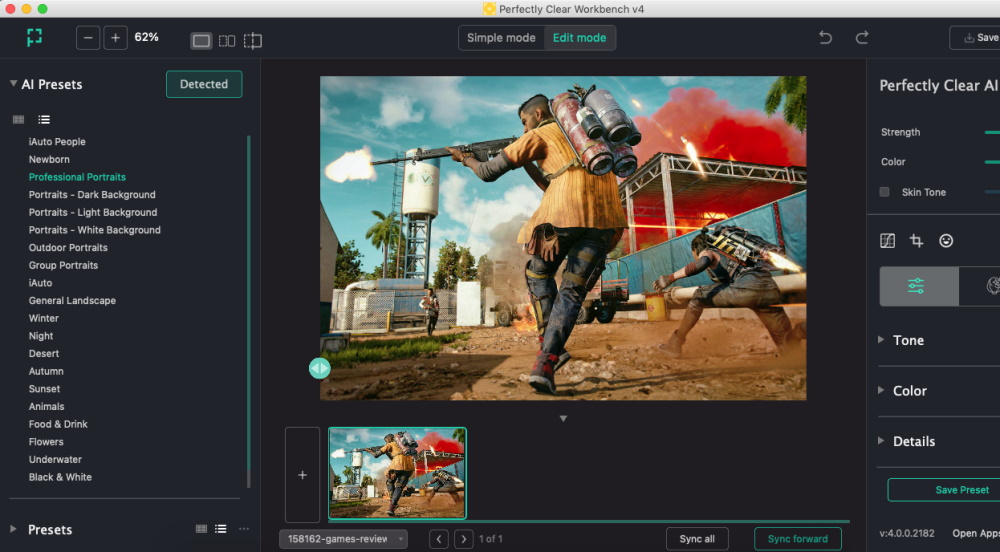The width and height of the screenshot is (1000, 552).
Task: Switch to split compare view
Action: coord(253,41)
